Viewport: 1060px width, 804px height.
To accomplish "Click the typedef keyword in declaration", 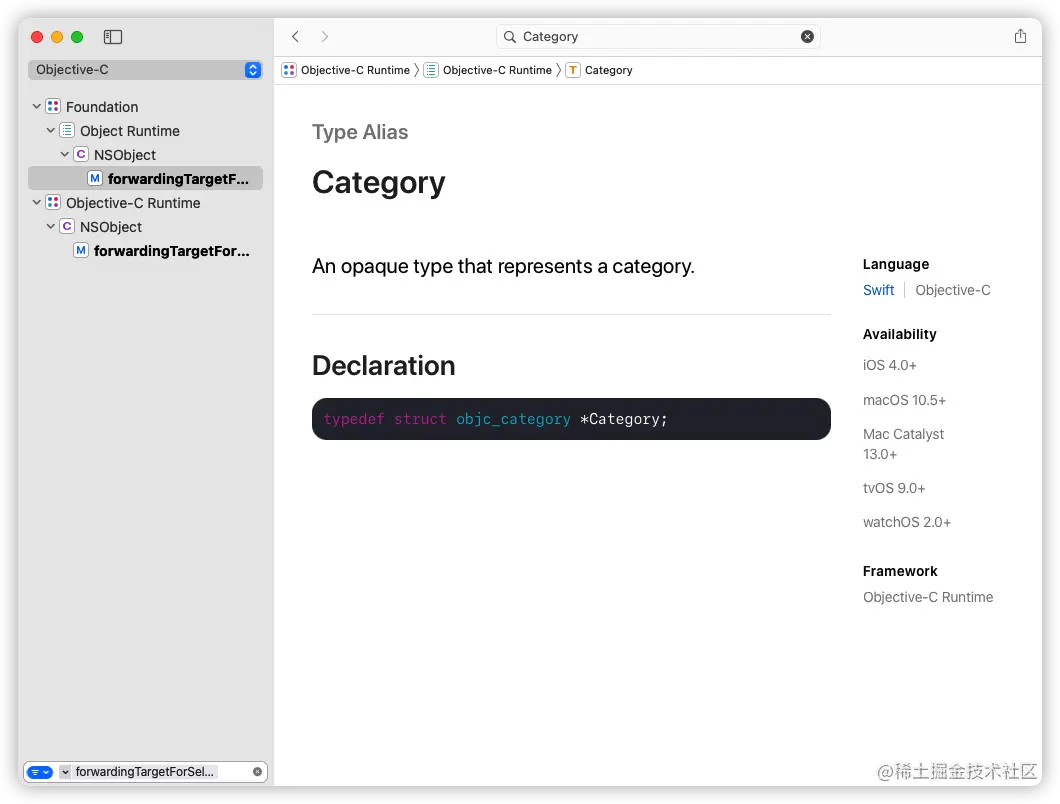I will (x=354, y=419).
